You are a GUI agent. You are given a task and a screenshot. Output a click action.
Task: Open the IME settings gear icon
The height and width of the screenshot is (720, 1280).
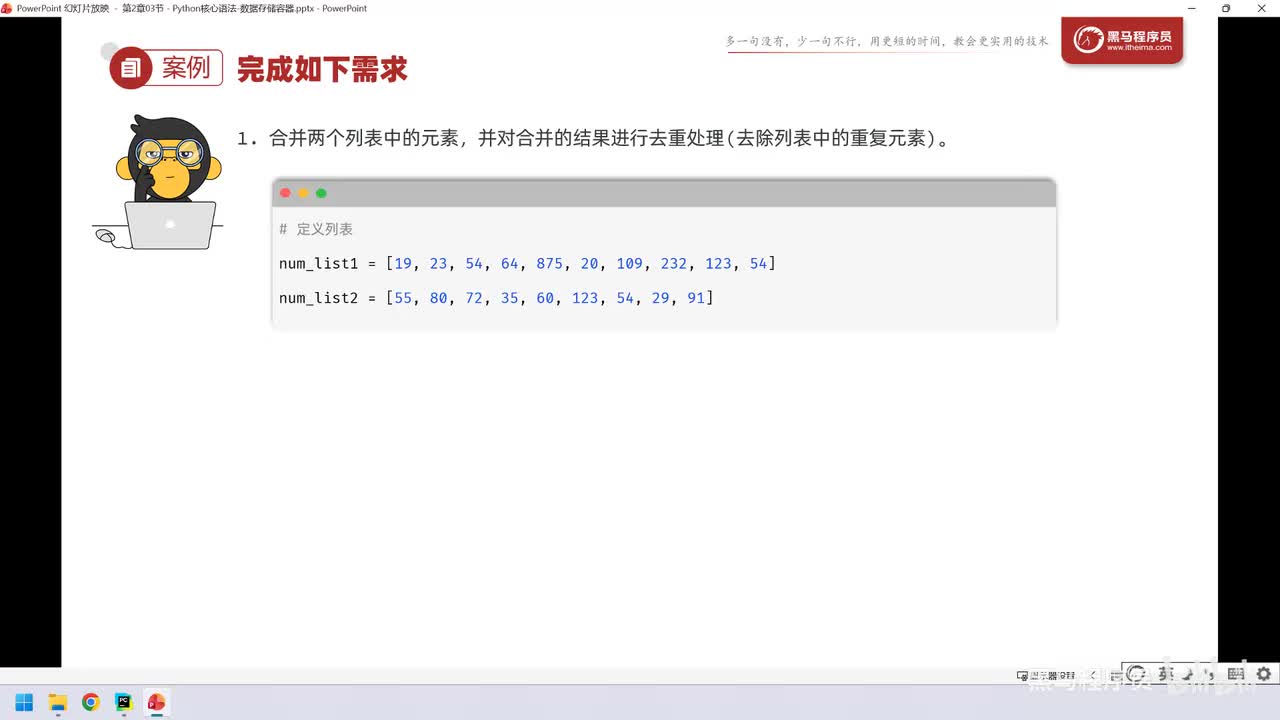1264,674
